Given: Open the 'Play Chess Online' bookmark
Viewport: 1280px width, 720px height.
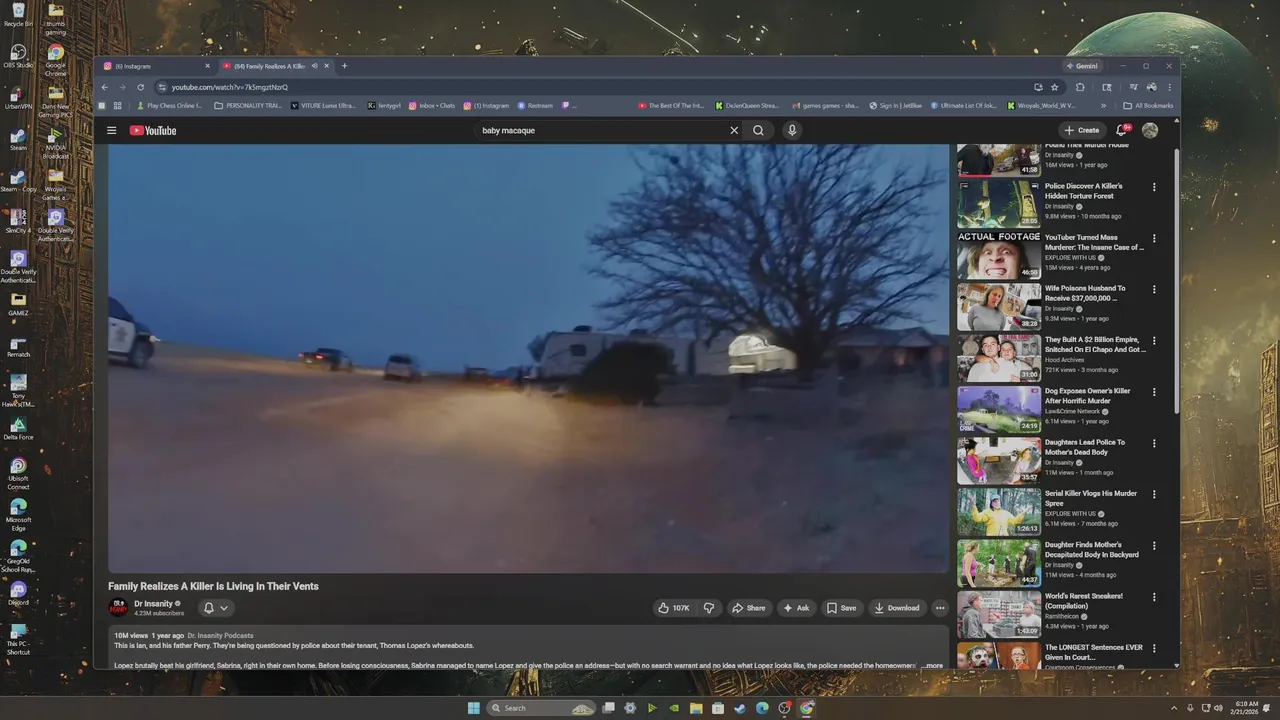Looking at the screenshot, I should [x=169, y=105].
